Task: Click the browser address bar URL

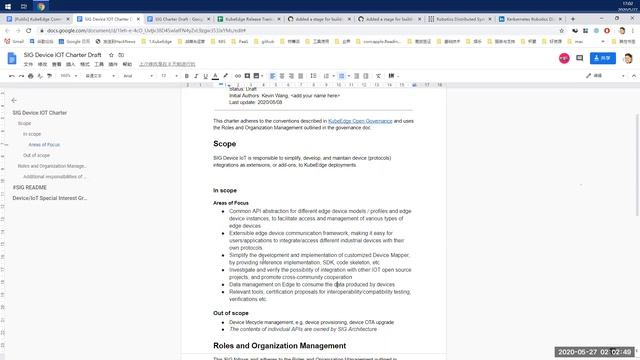Action: (146, 31)
